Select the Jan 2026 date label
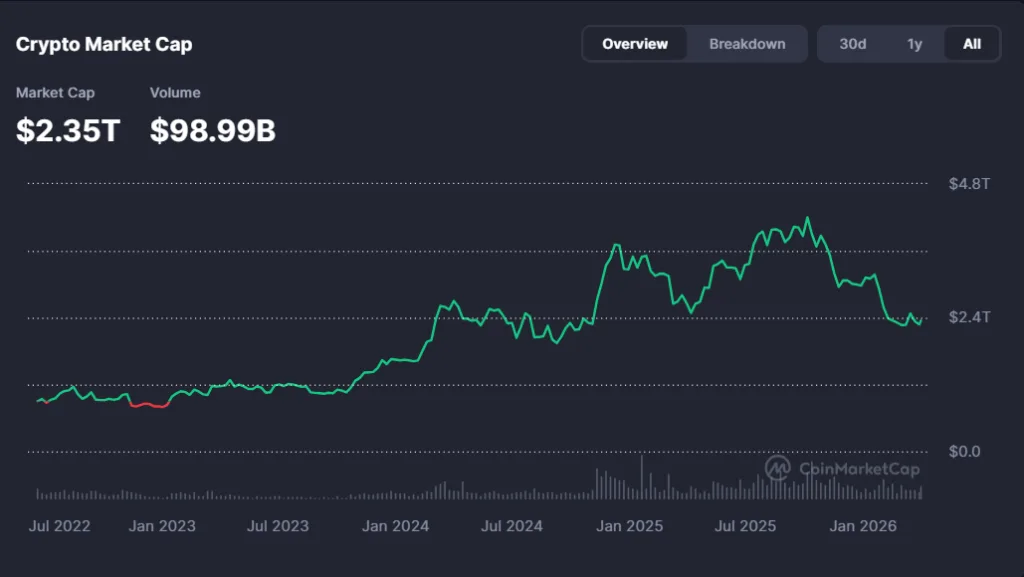 coord(863,526)
